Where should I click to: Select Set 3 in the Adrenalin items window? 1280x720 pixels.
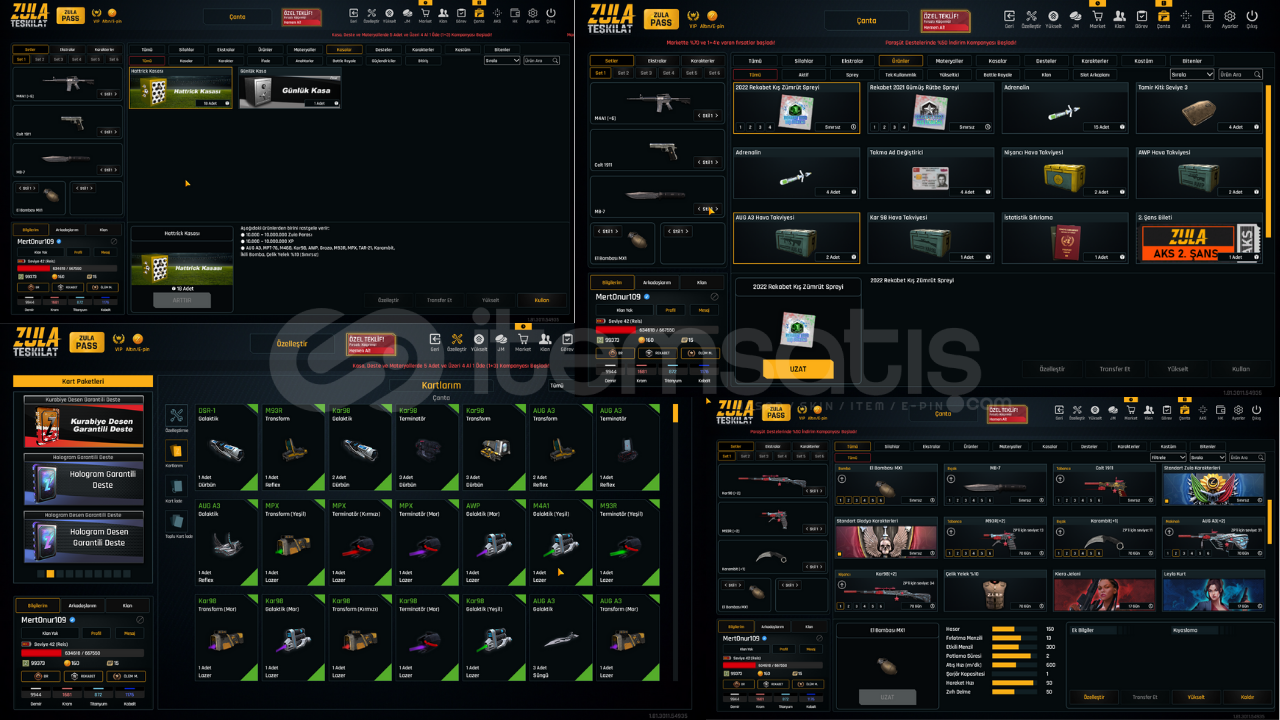click(x=646, y=73)
